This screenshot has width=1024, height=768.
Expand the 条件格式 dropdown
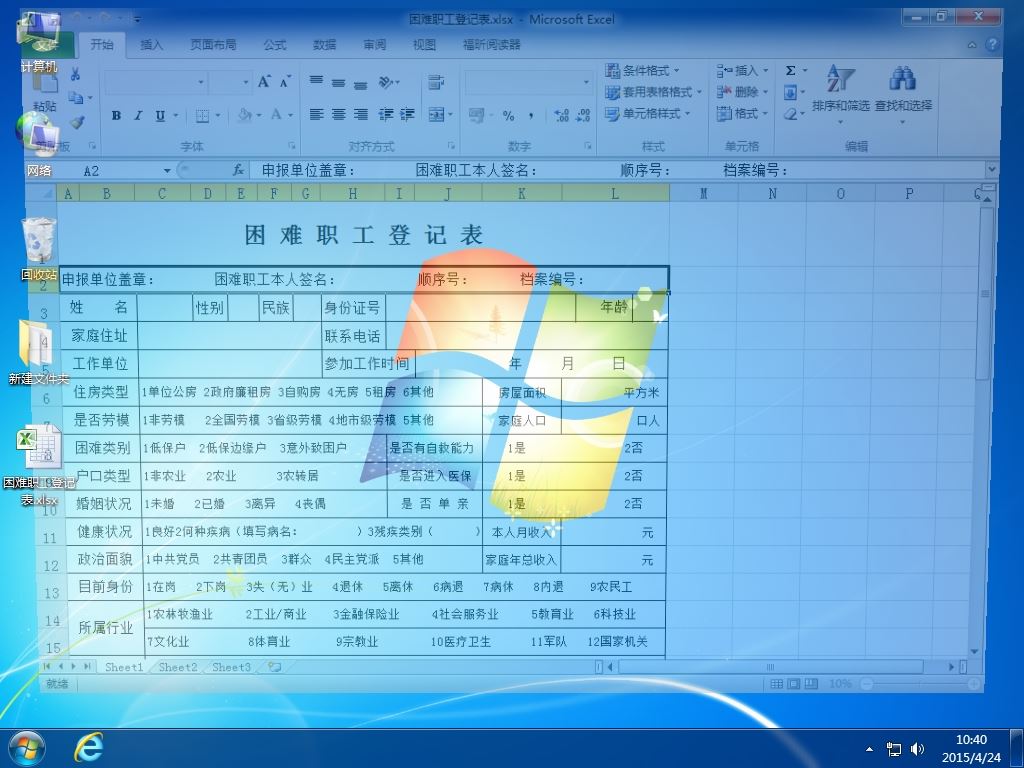[677, 71]
